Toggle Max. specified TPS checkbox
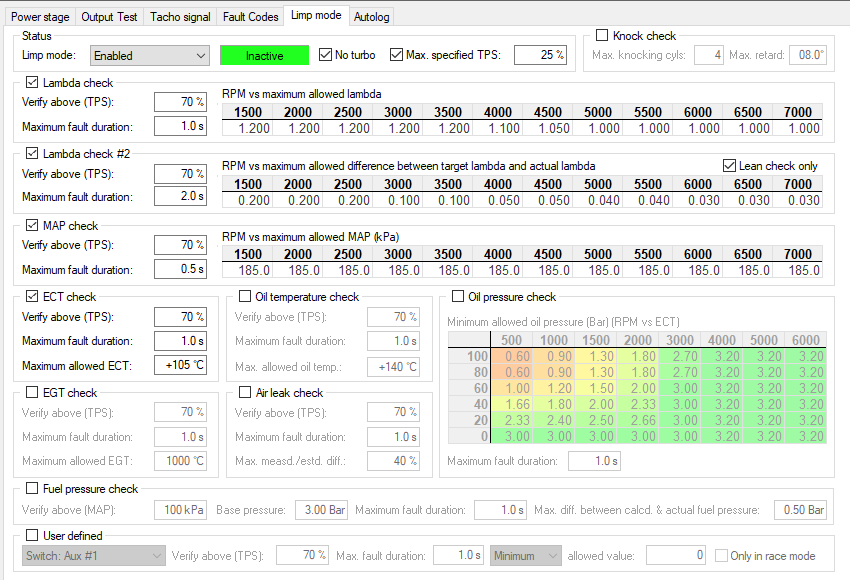This screenshot has width=850, height=580. (x=396, y=55)
